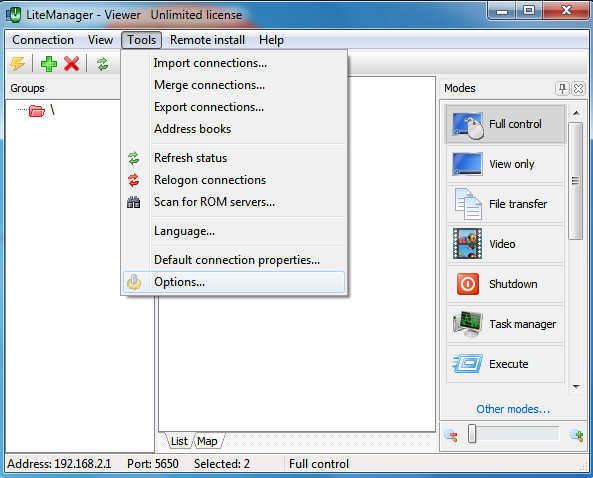The width and height of the screenshot is (593, 478).
Task: Click the red Shutdown power icon
Action: point(468,284)
